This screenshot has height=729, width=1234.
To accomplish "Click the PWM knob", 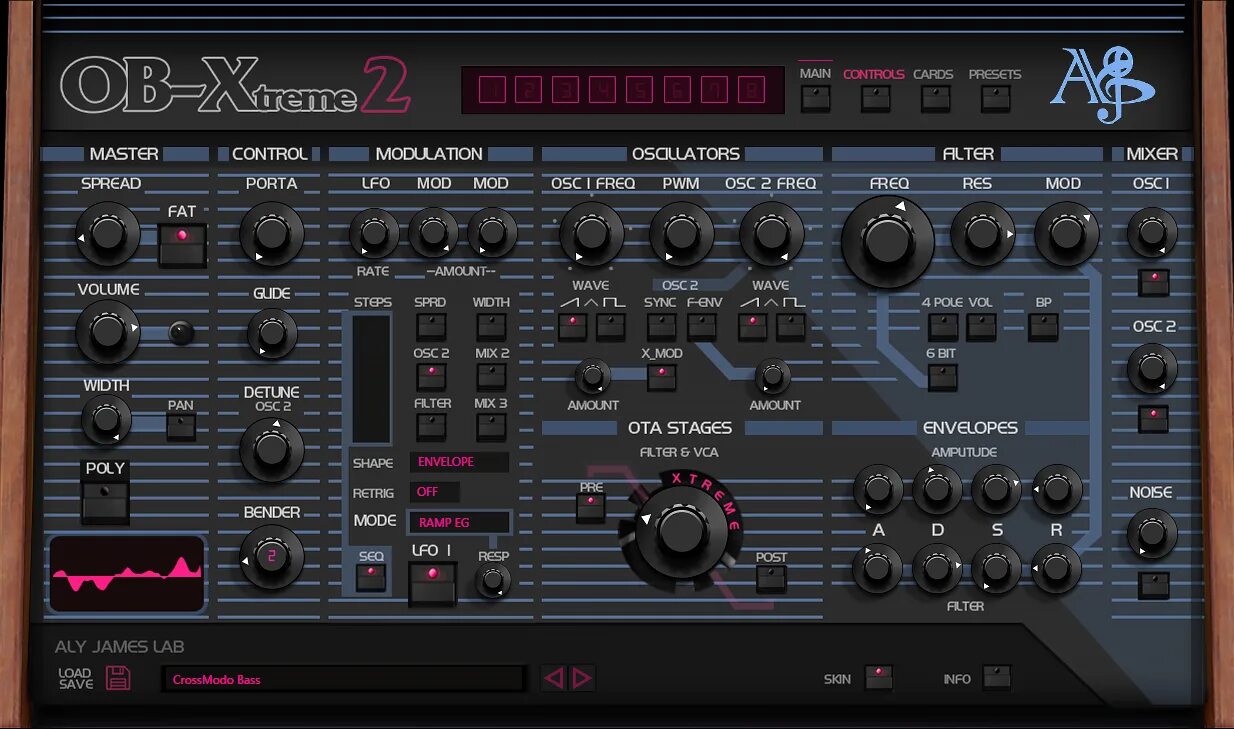I will point(681,234).
